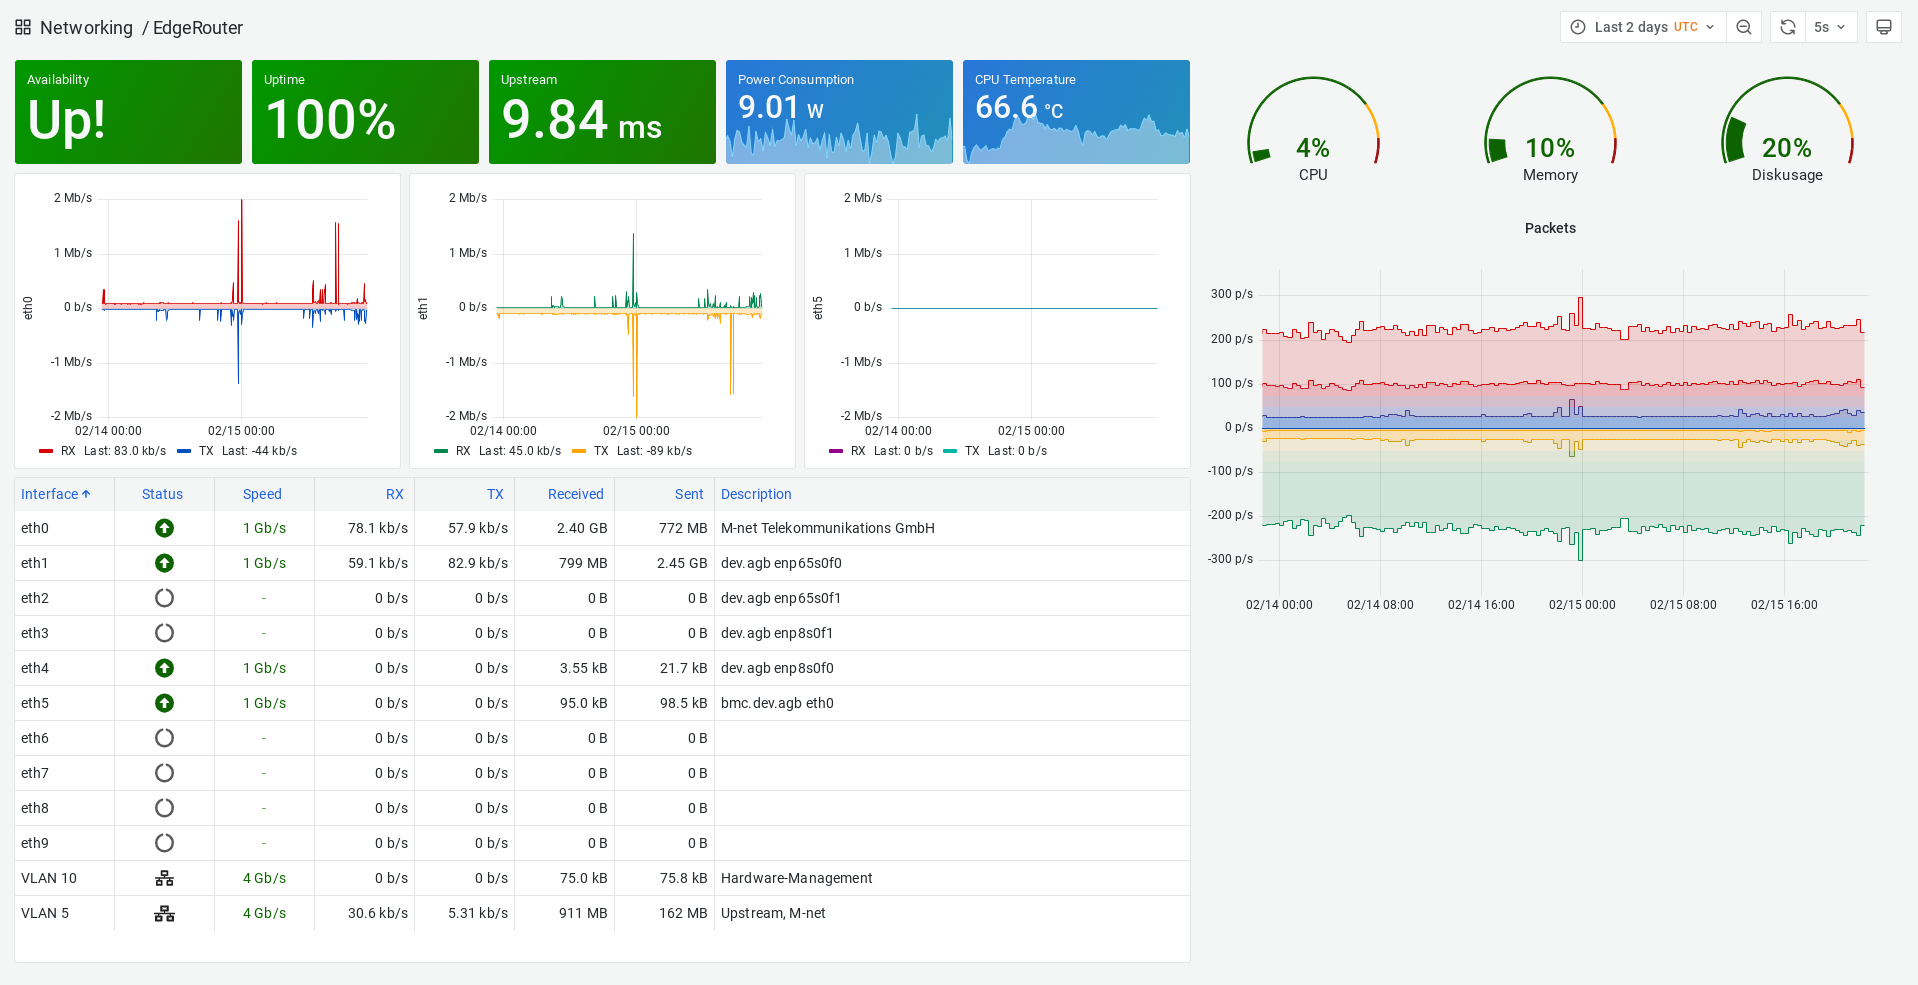
Task: Sort table by RX column
Action: pyautogui.click(x=395, y=494)
